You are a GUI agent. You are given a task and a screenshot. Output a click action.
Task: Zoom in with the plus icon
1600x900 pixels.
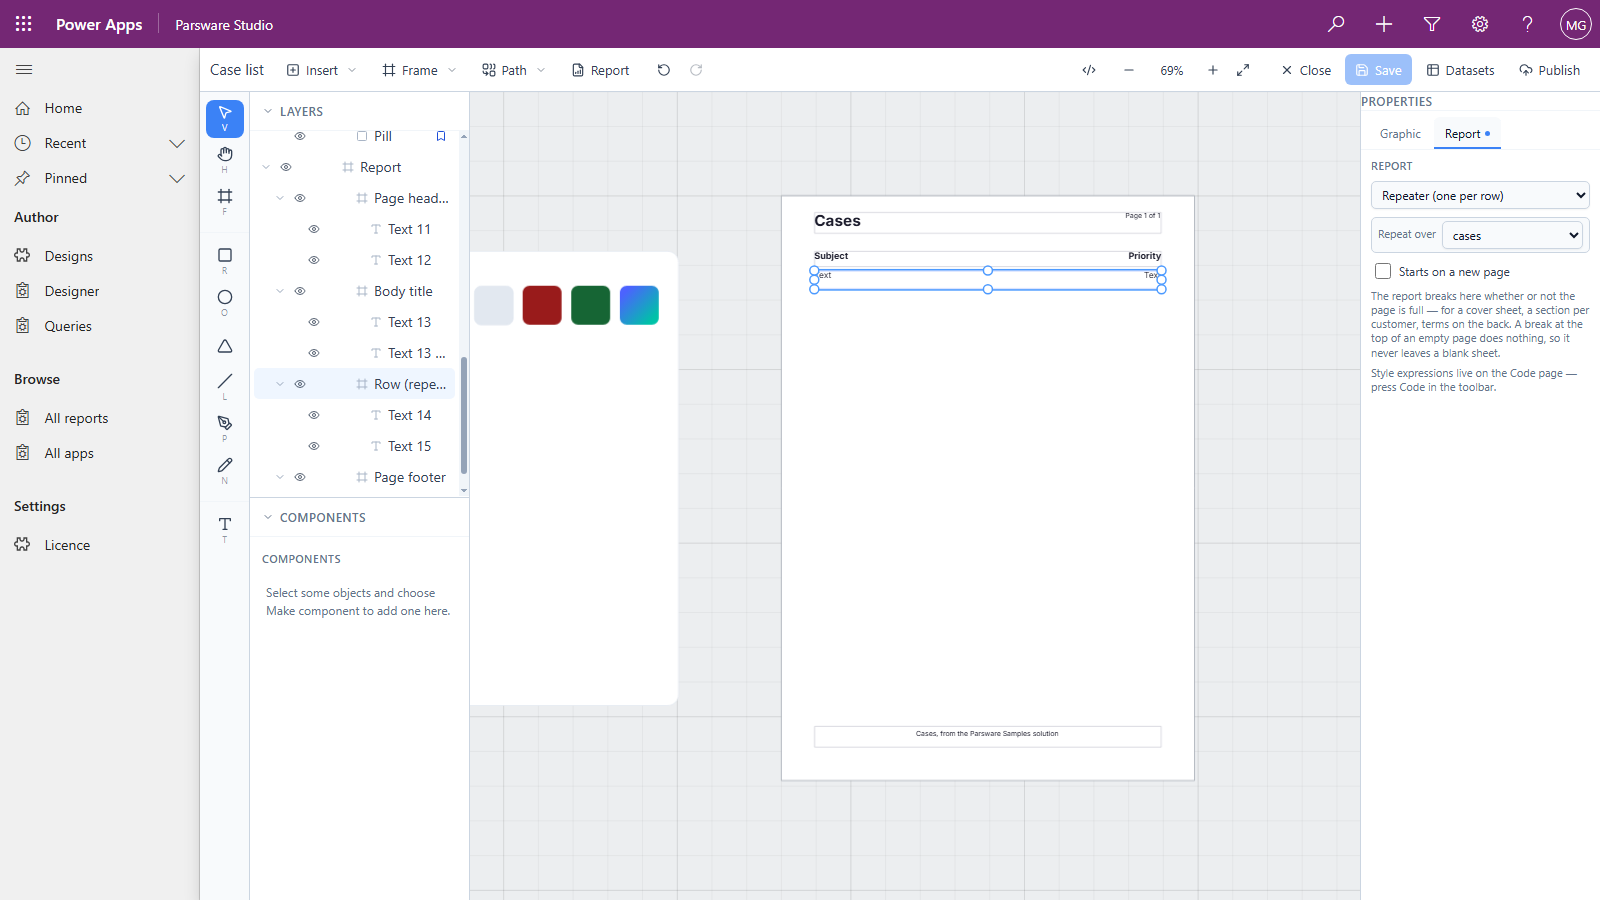click(x=1213, y=70)
